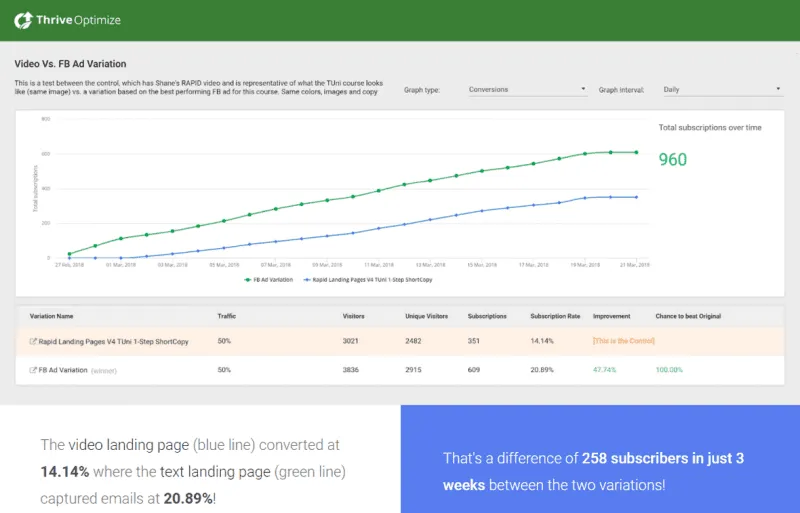
Task: Select the 2482 unique visitors cell
Action: tap(413, 340)
